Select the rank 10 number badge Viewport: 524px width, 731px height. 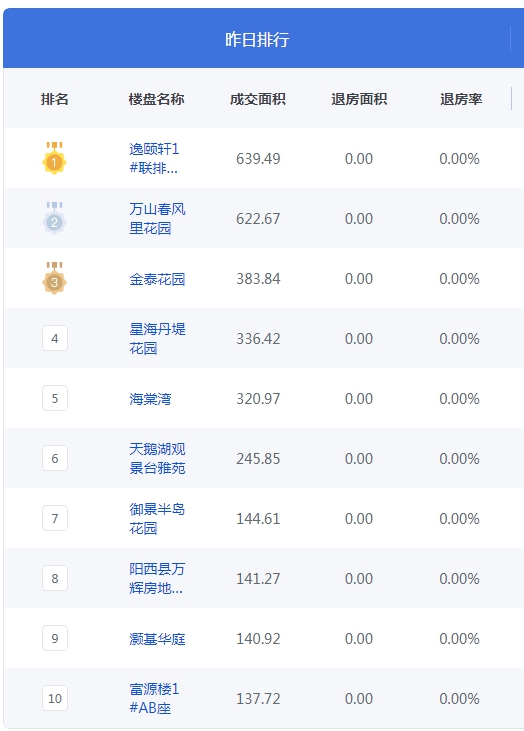click(55, 698)
